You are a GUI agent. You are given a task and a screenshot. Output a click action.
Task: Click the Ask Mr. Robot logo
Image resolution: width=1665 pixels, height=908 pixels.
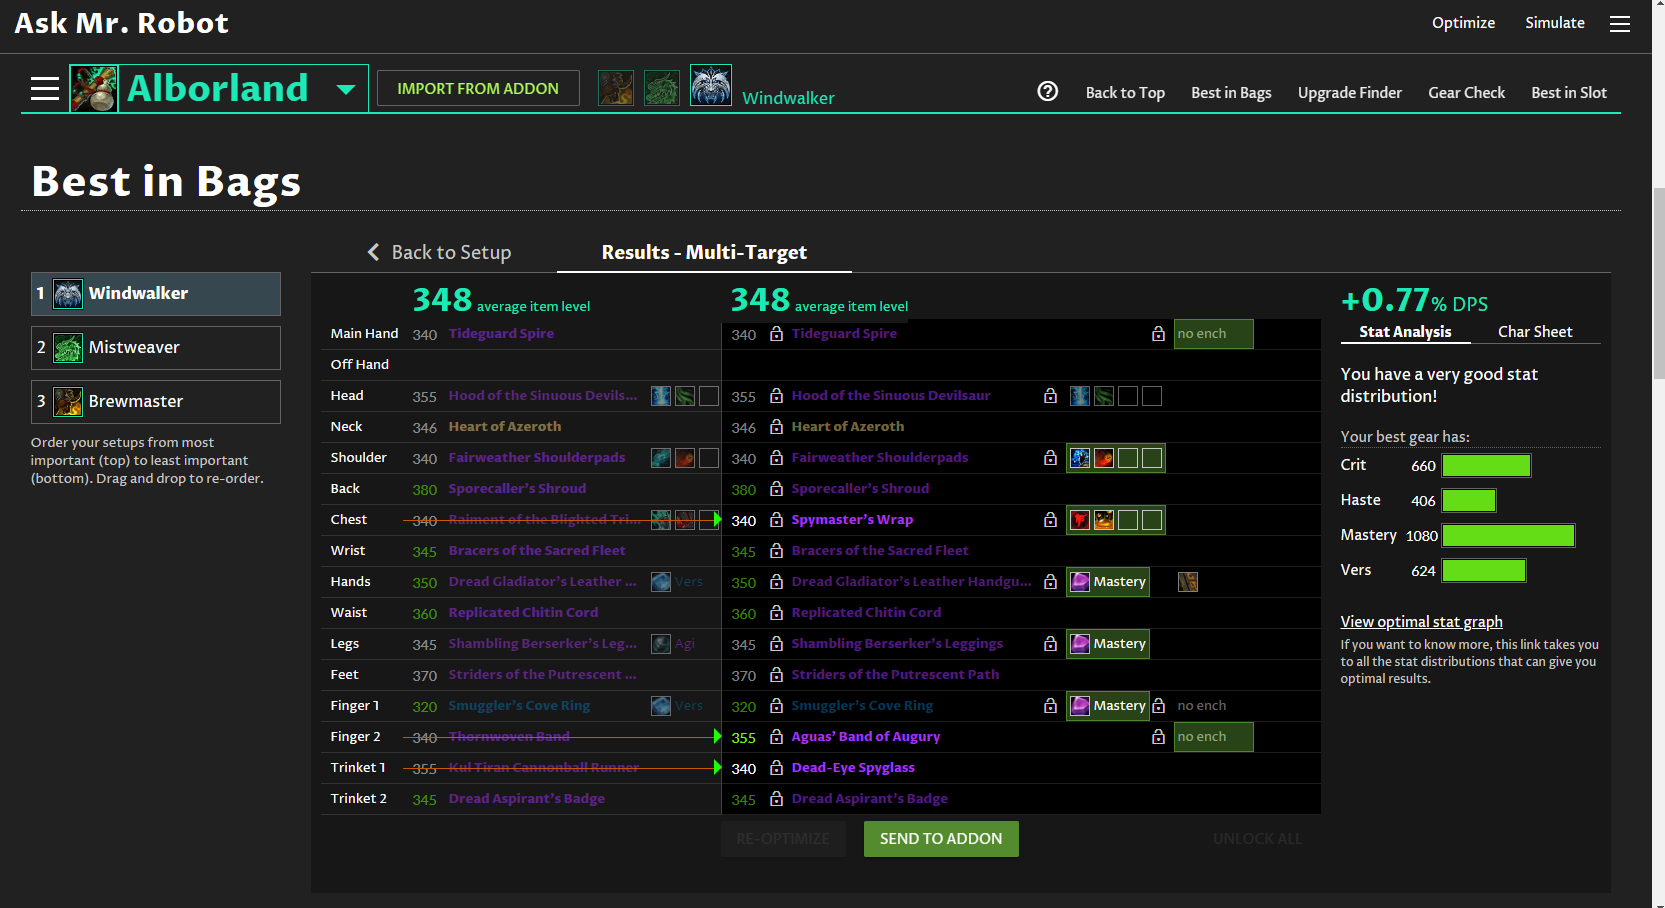pos(121,23)
